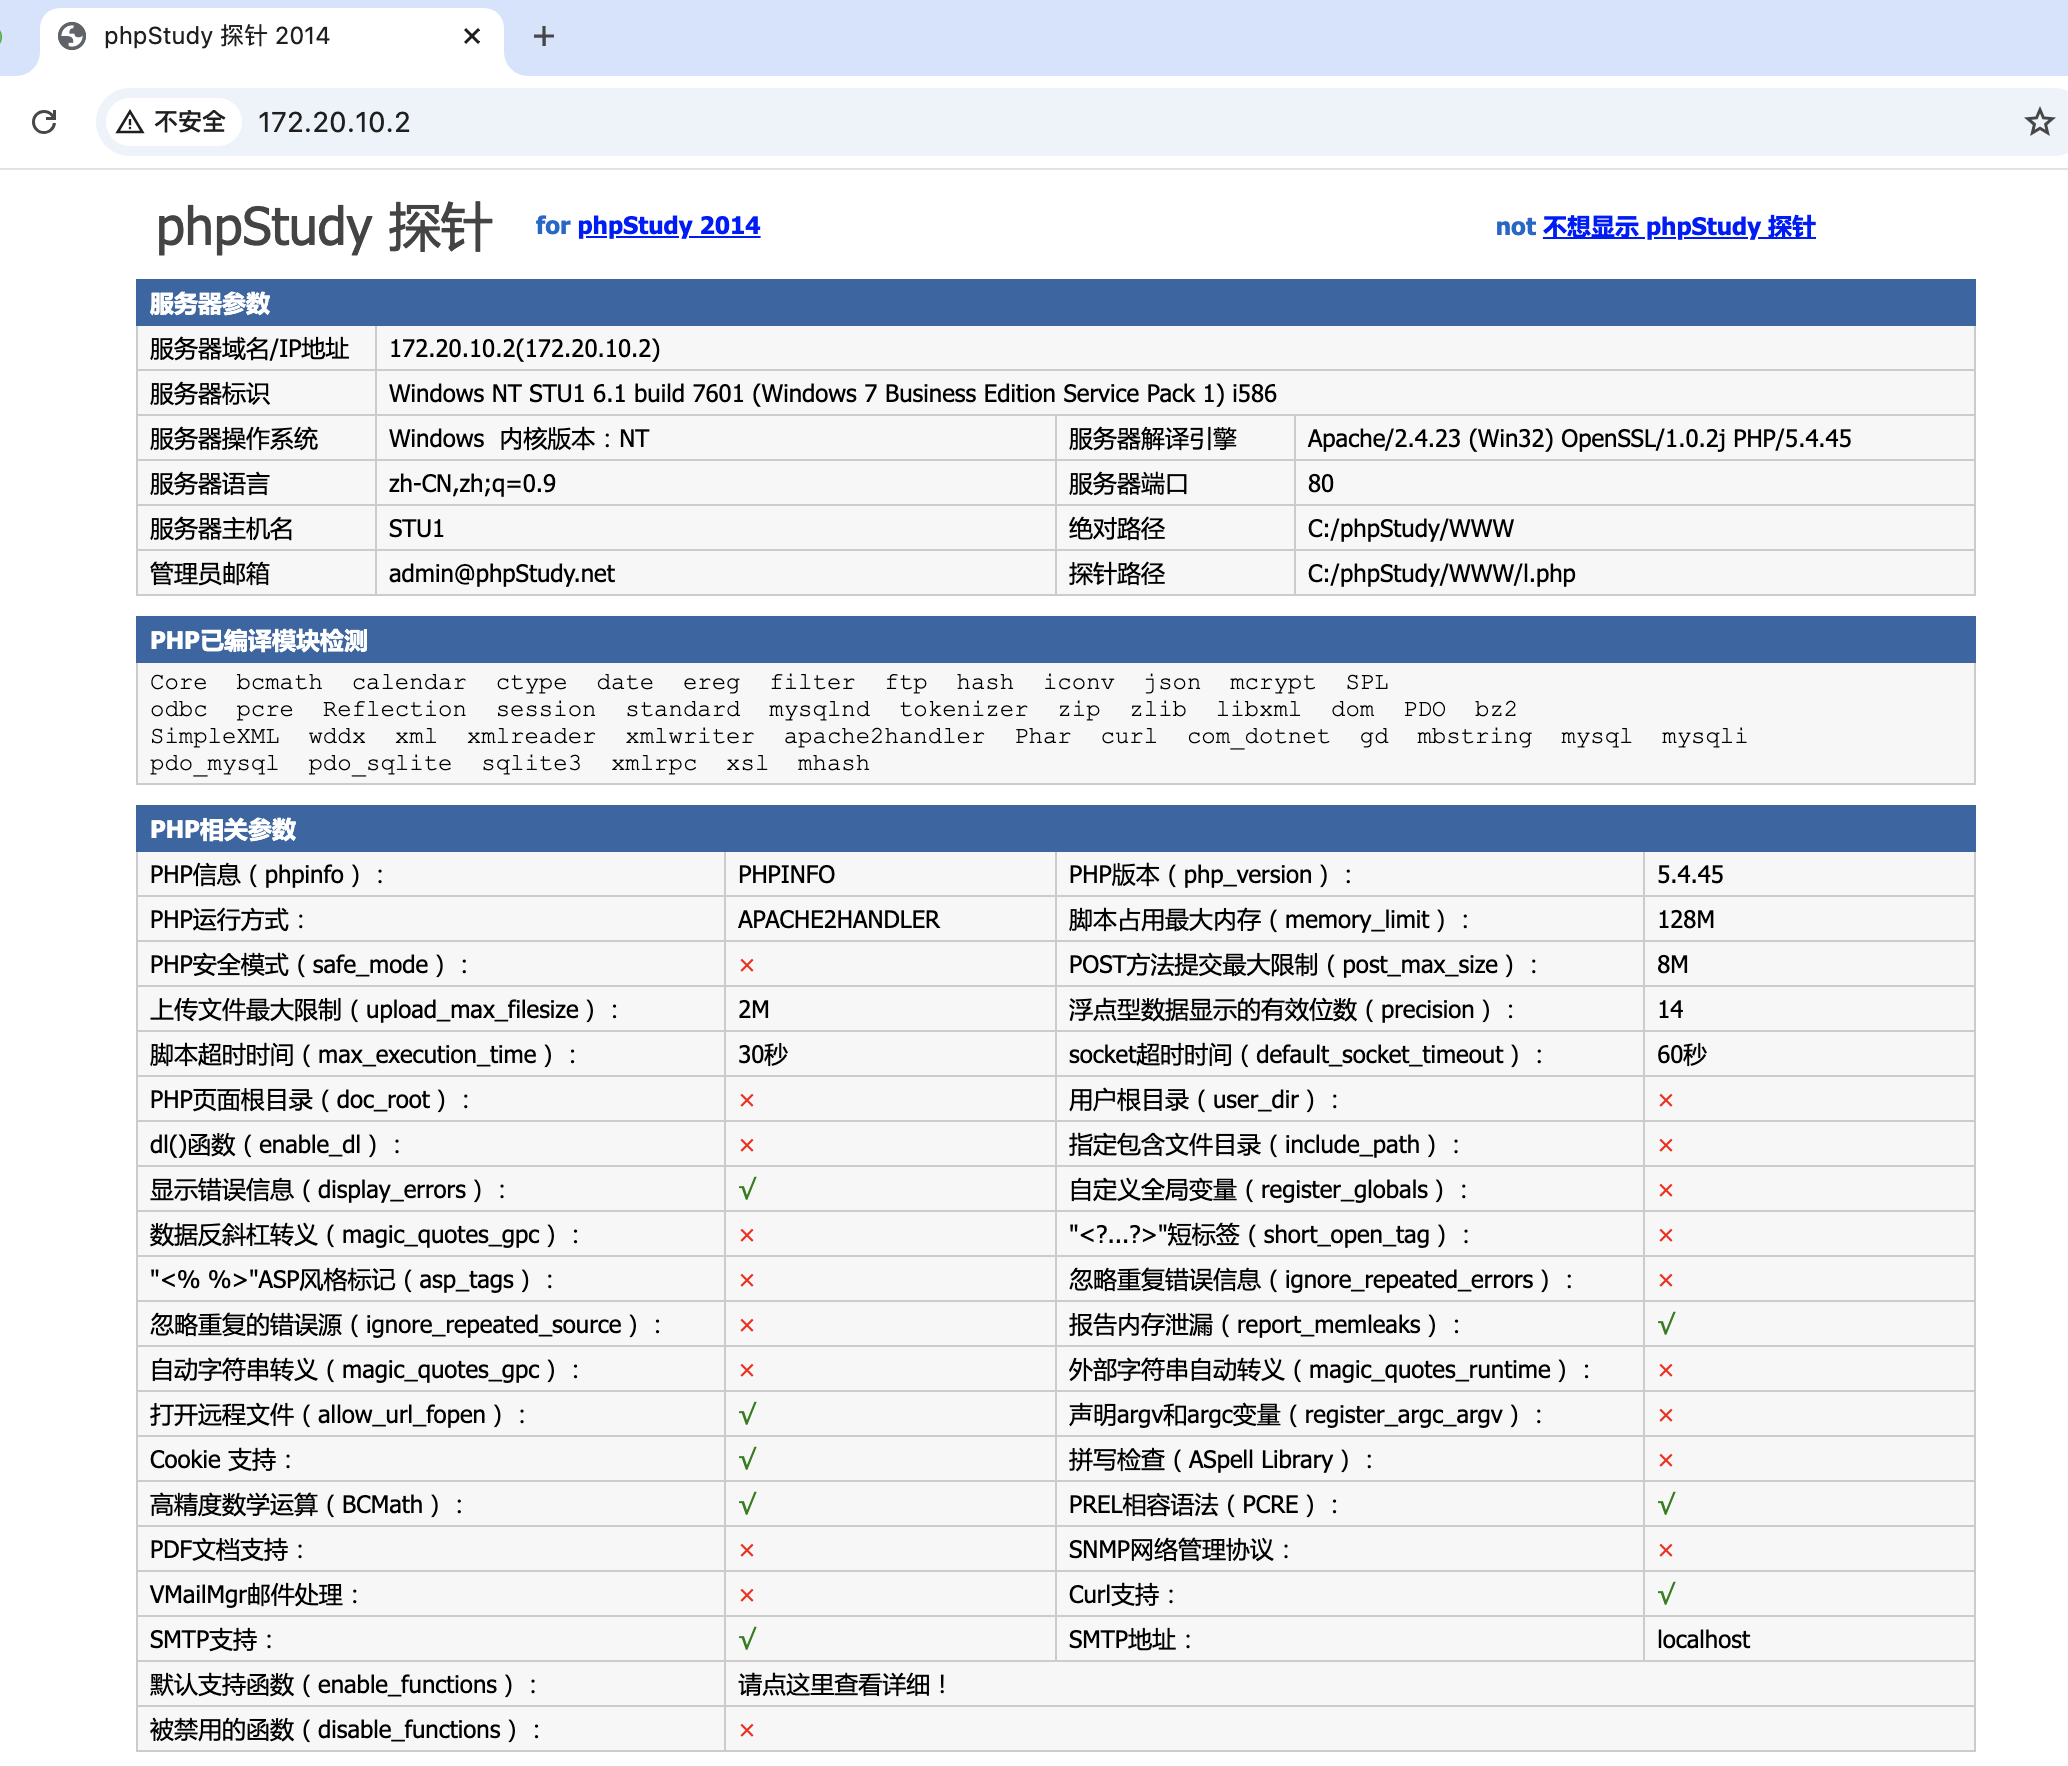Click the 不想显示 phpStudy 探针 link
This screenshot has height=1766, width=2068.
(1678, 227)
